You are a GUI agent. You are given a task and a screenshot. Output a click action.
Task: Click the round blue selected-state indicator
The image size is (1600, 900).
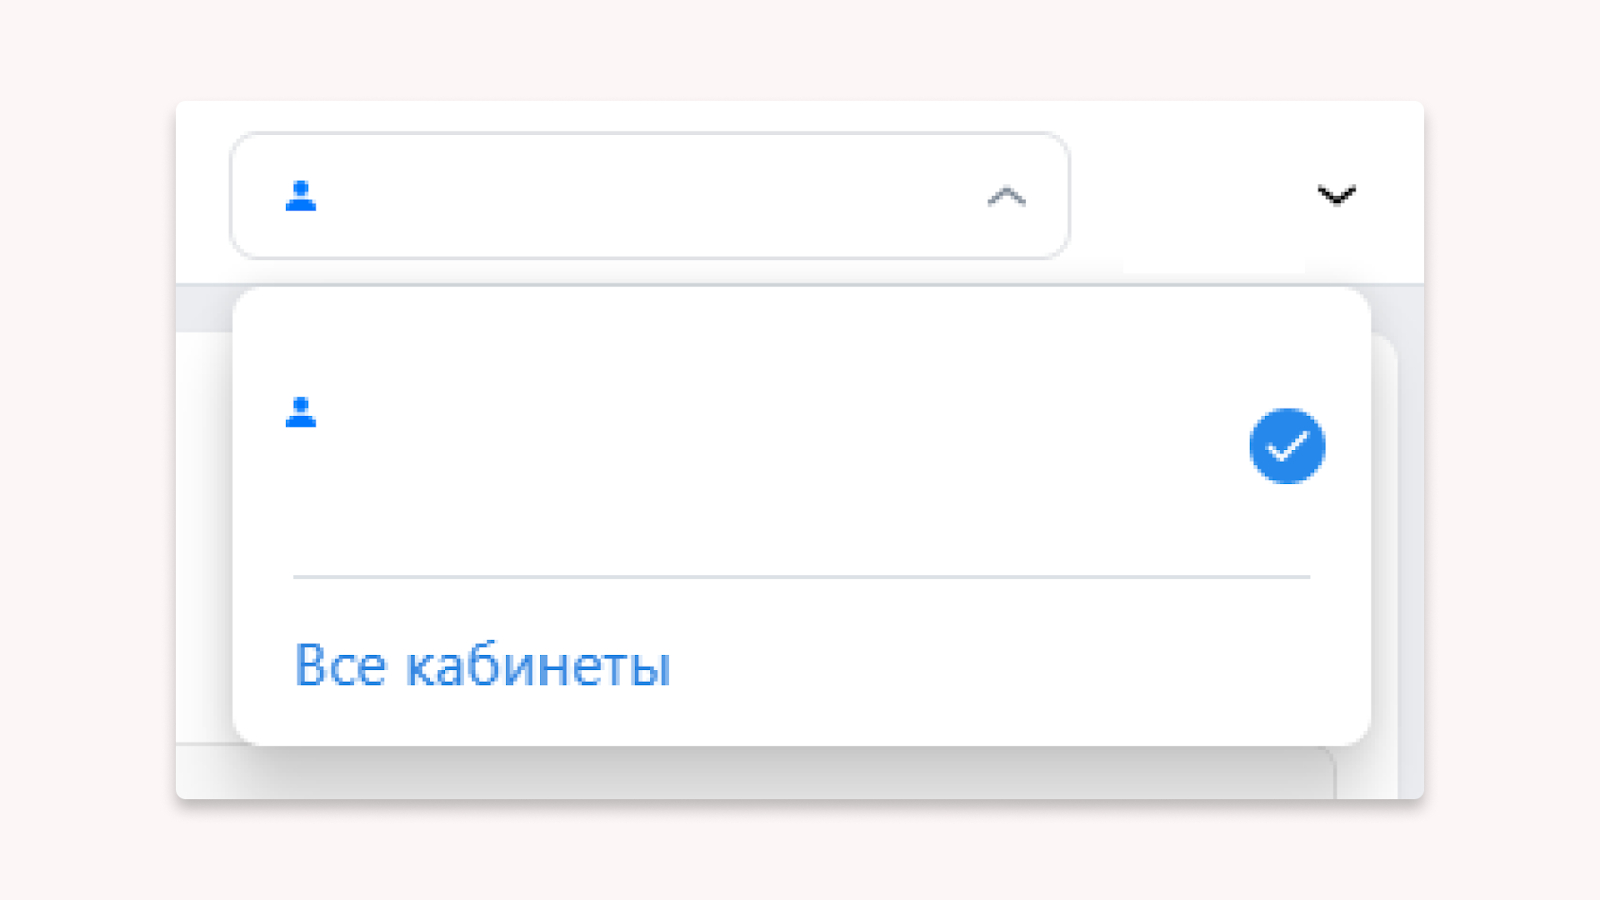[x=1287, y=446]
